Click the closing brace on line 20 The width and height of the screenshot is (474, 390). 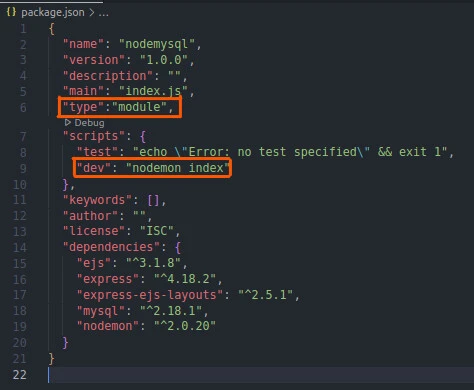pos(65,343)
